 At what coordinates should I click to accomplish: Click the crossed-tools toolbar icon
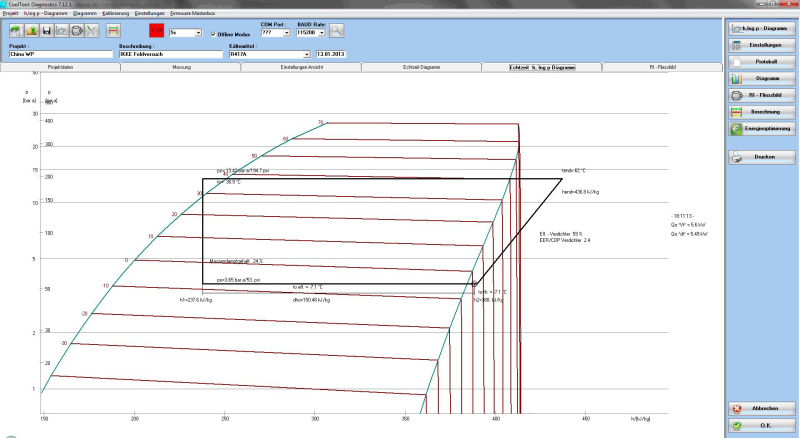(x=92, y=31)
